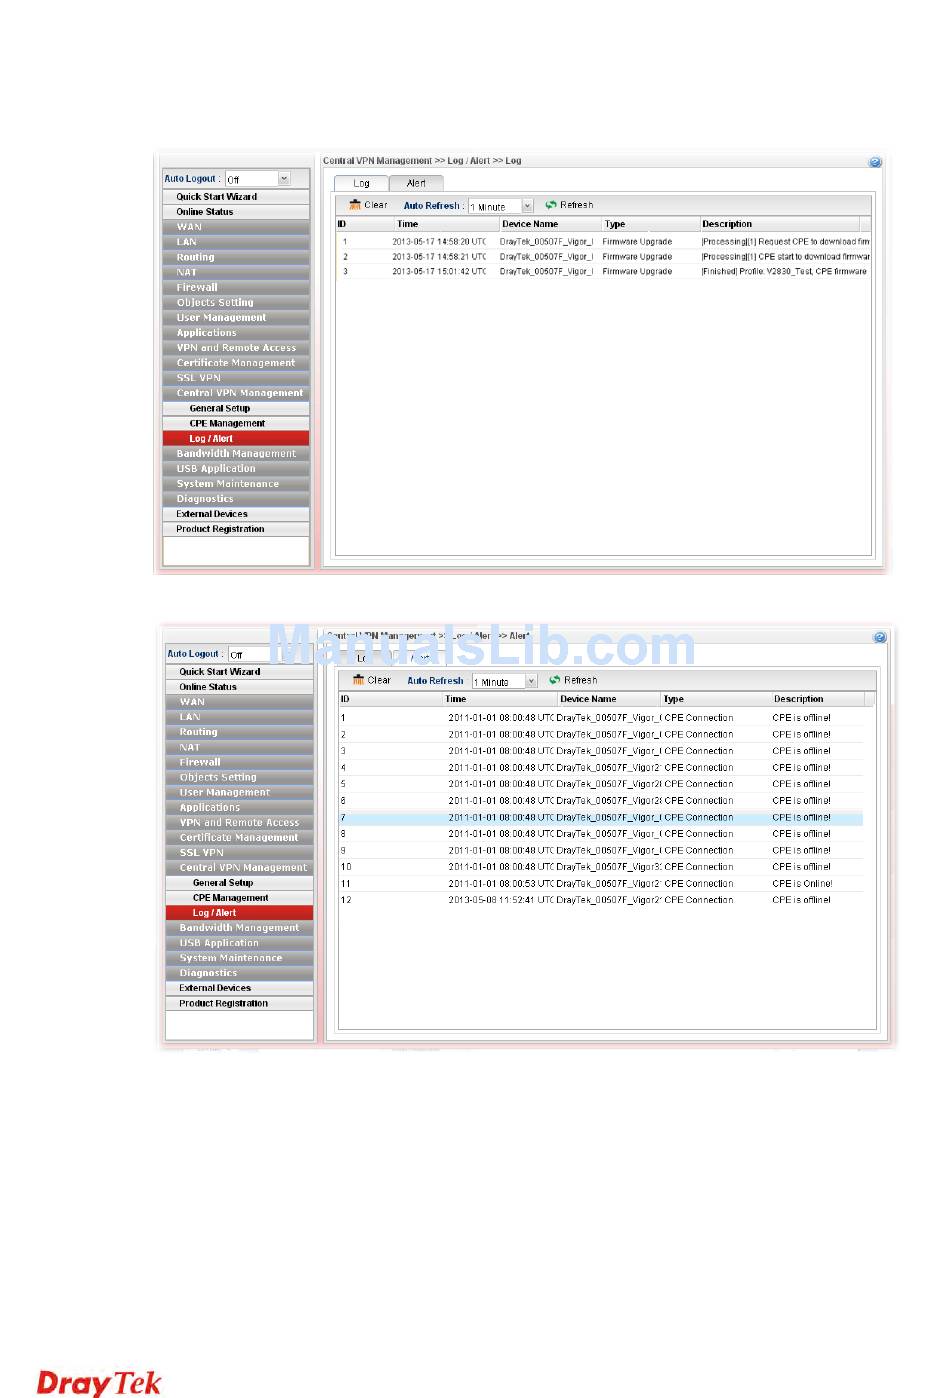The image size is (950, 1398).
Task: Open Auto Logout dropdown in the Log screenshot
Action: coord(284,179)
